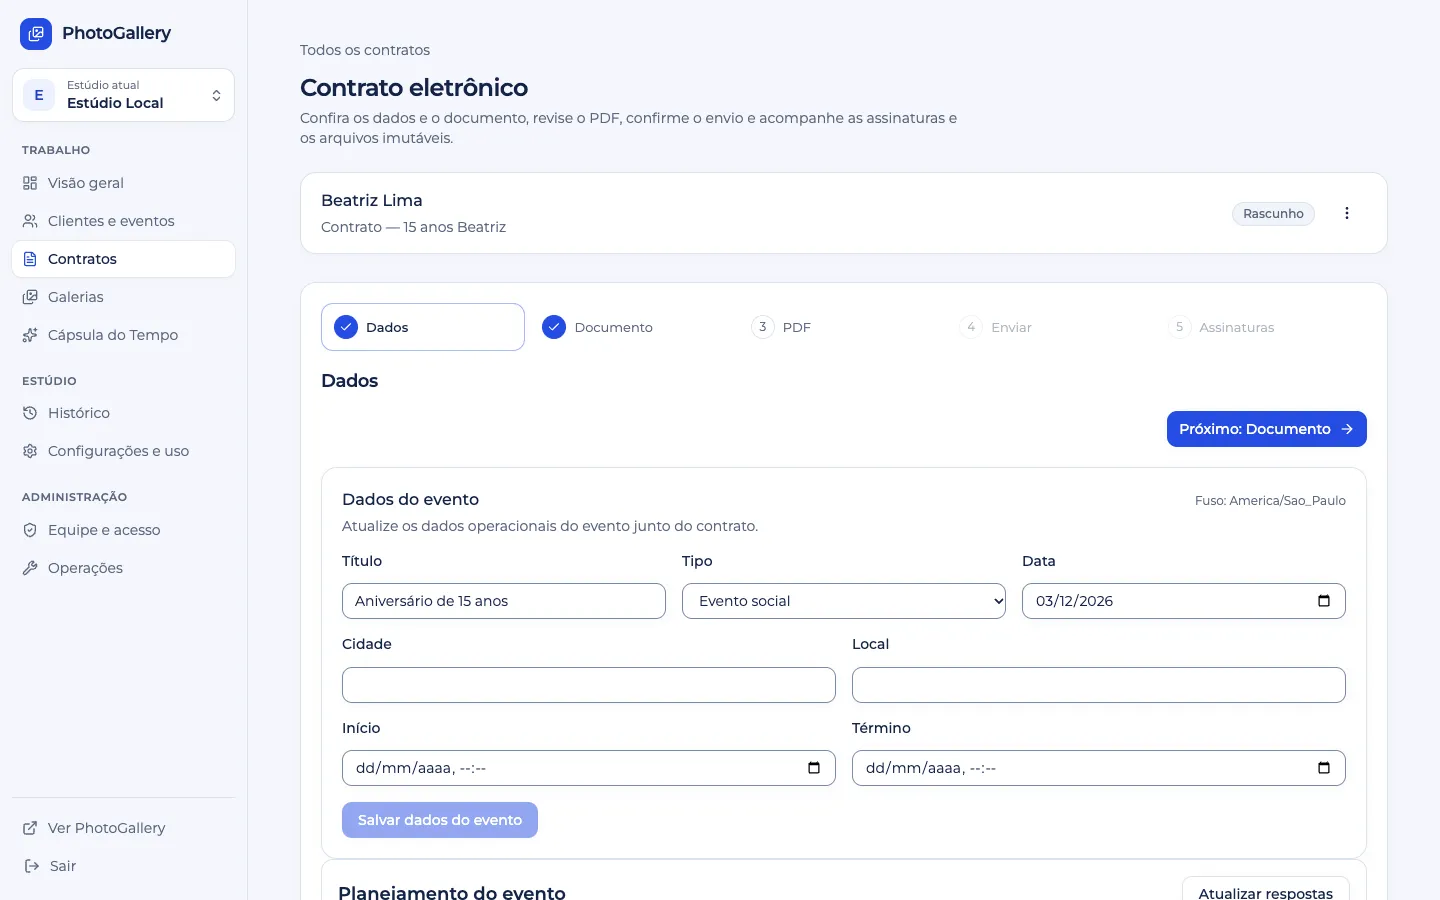1440x900 pixels.
Task: Click Próximo: Documento button
Action: (1266, 429)
